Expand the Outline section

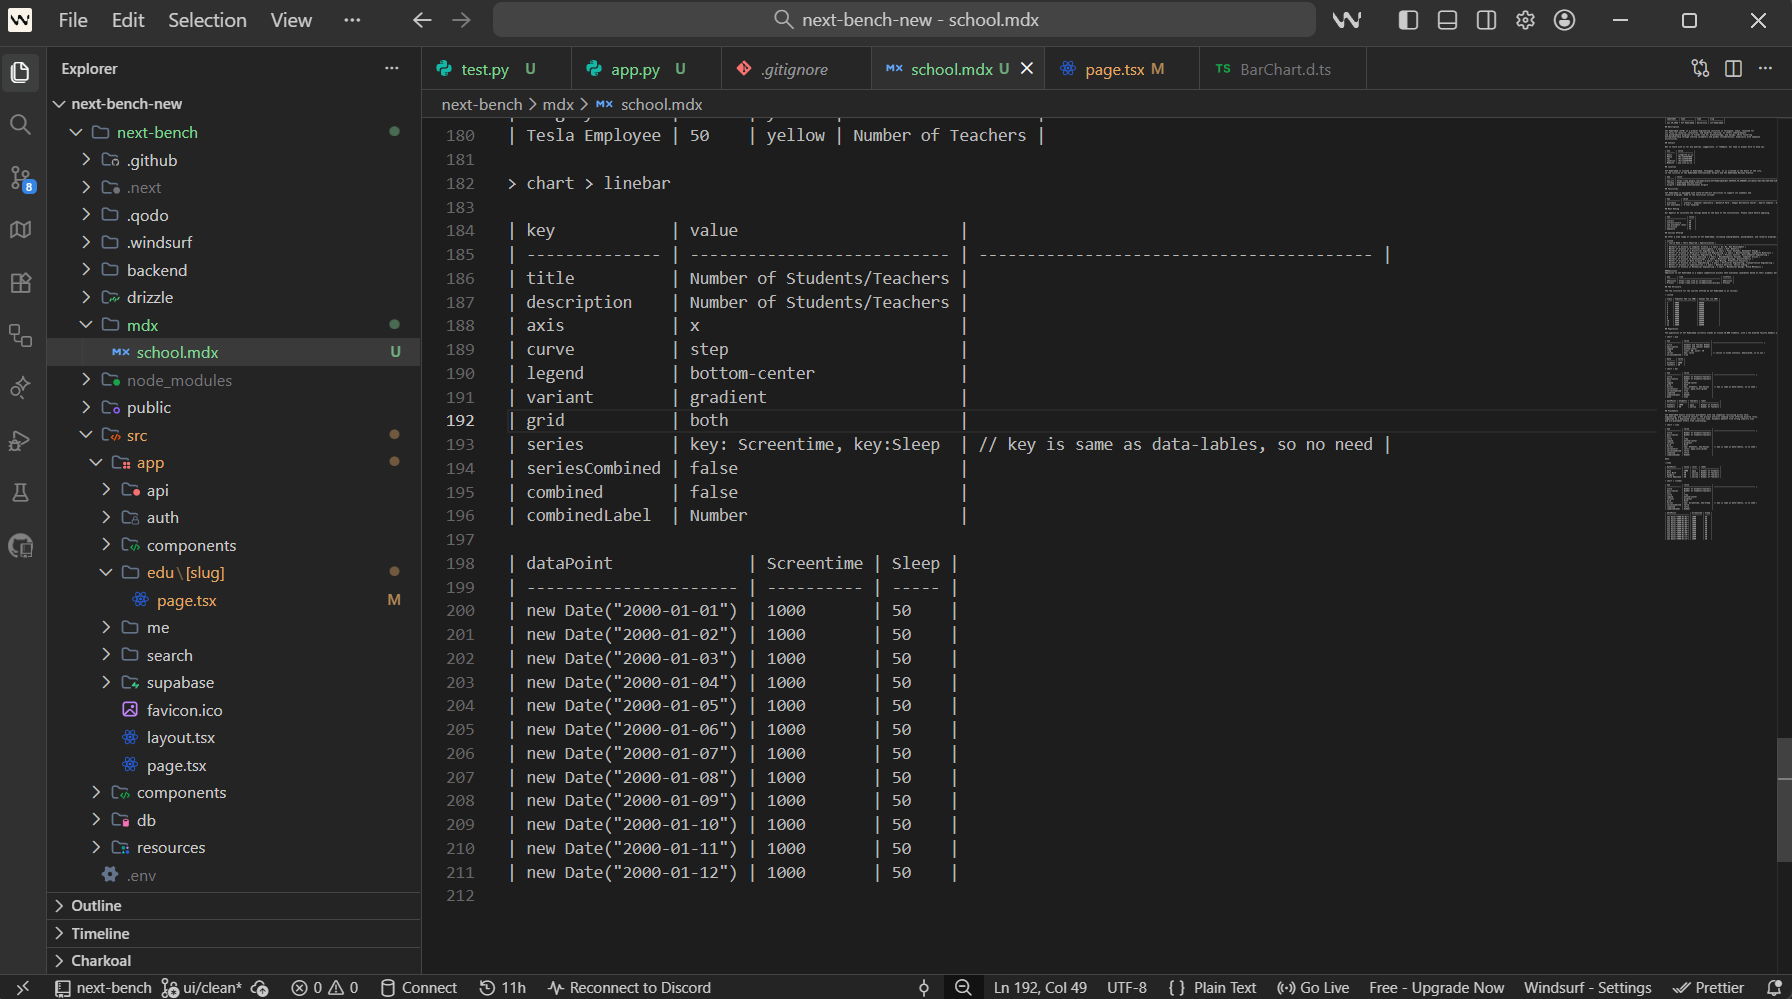tap(96, 906)
